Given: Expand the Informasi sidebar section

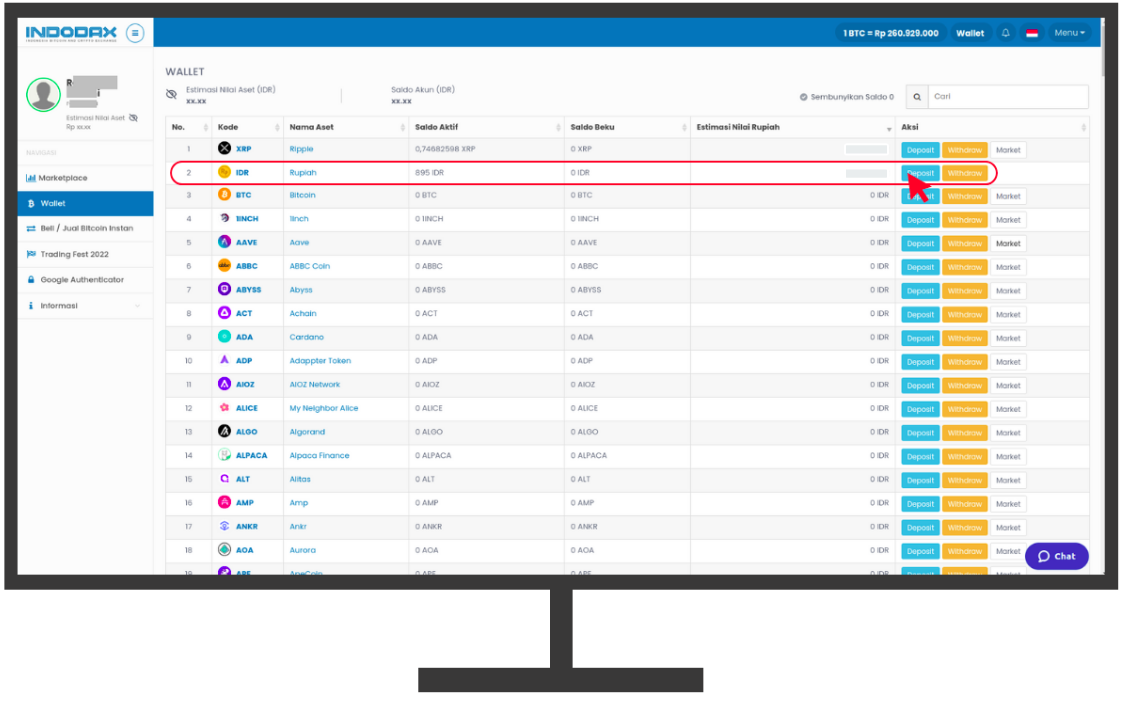Looking at the screenshot, I should pos(85,306).
